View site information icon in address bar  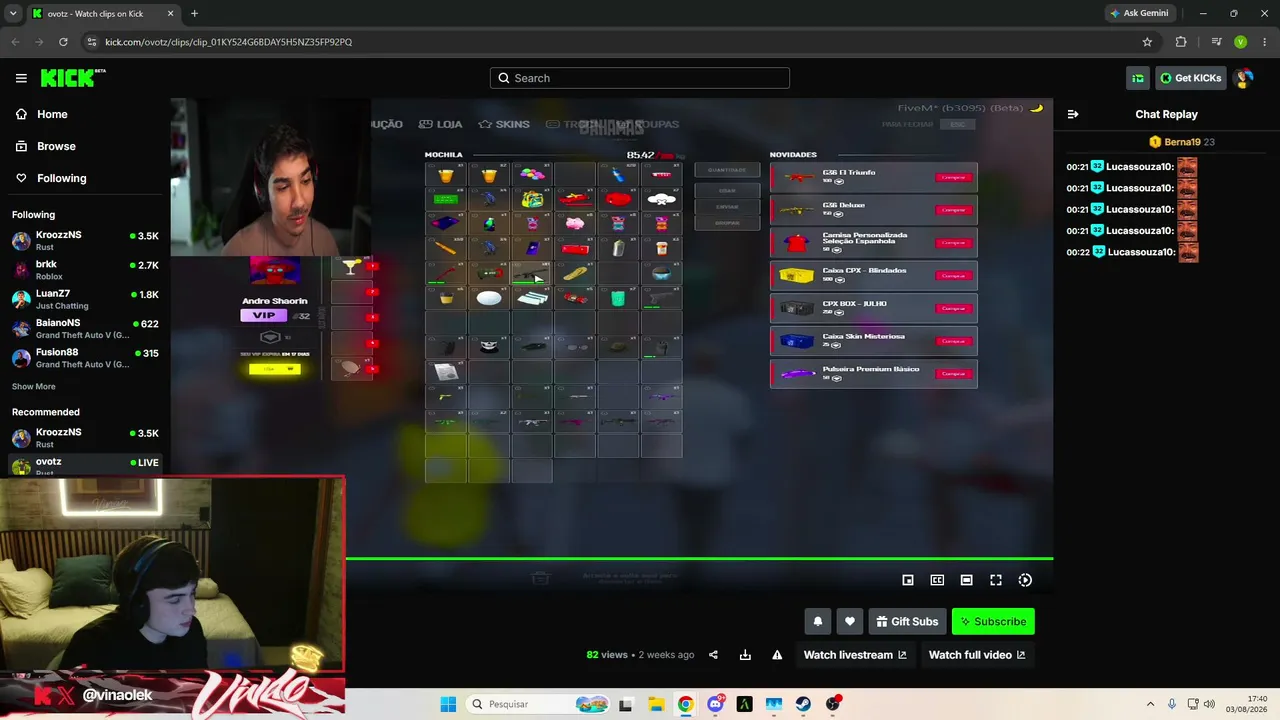coord(91,42)
